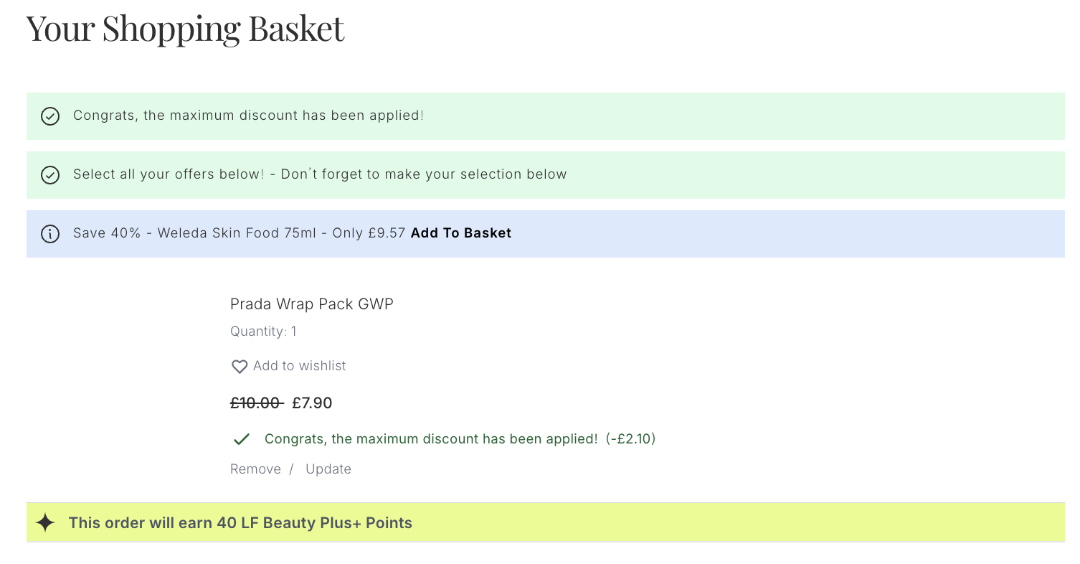Remove Prada Wrap Pack GWP from basket
The height and width of the screenshot is (564, 1080).
(255, 469)
